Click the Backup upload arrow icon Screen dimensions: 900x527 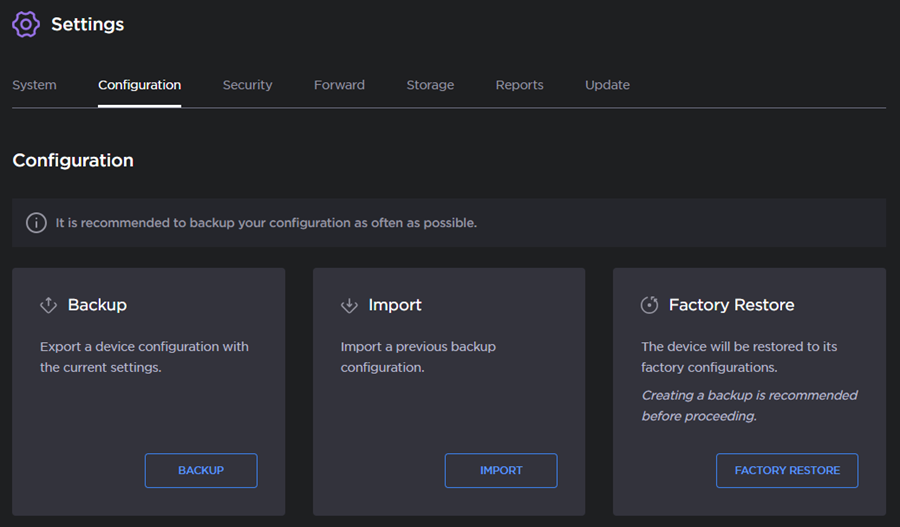point(48,306)
